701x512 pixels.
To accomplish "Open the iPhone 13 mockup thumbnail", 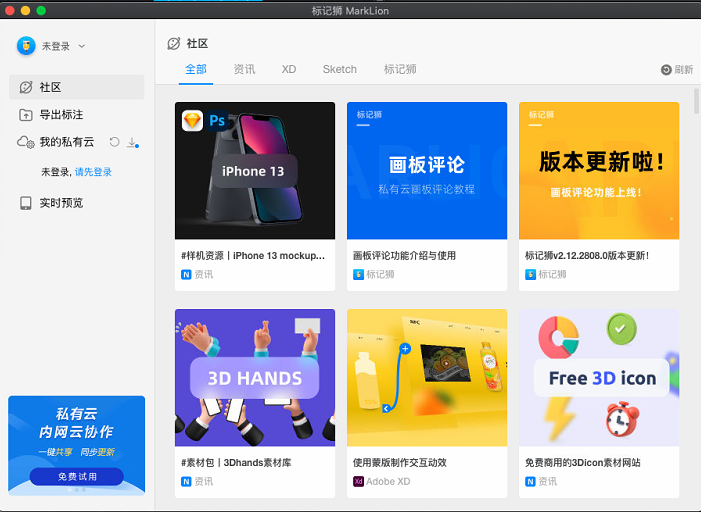I will pos(255,170).
